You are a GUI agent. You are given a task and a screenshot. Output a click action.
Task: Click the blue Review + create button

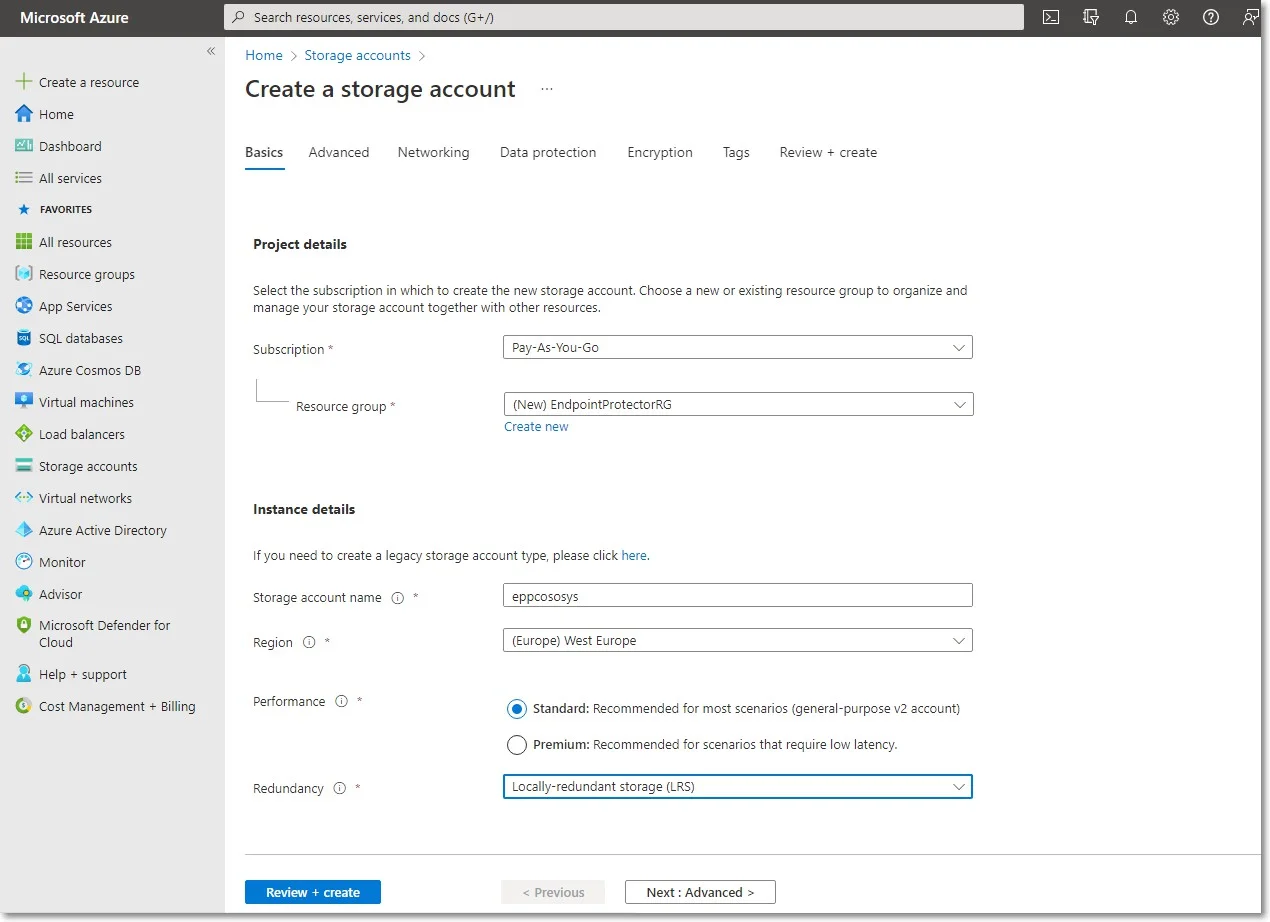coord(313,892)
